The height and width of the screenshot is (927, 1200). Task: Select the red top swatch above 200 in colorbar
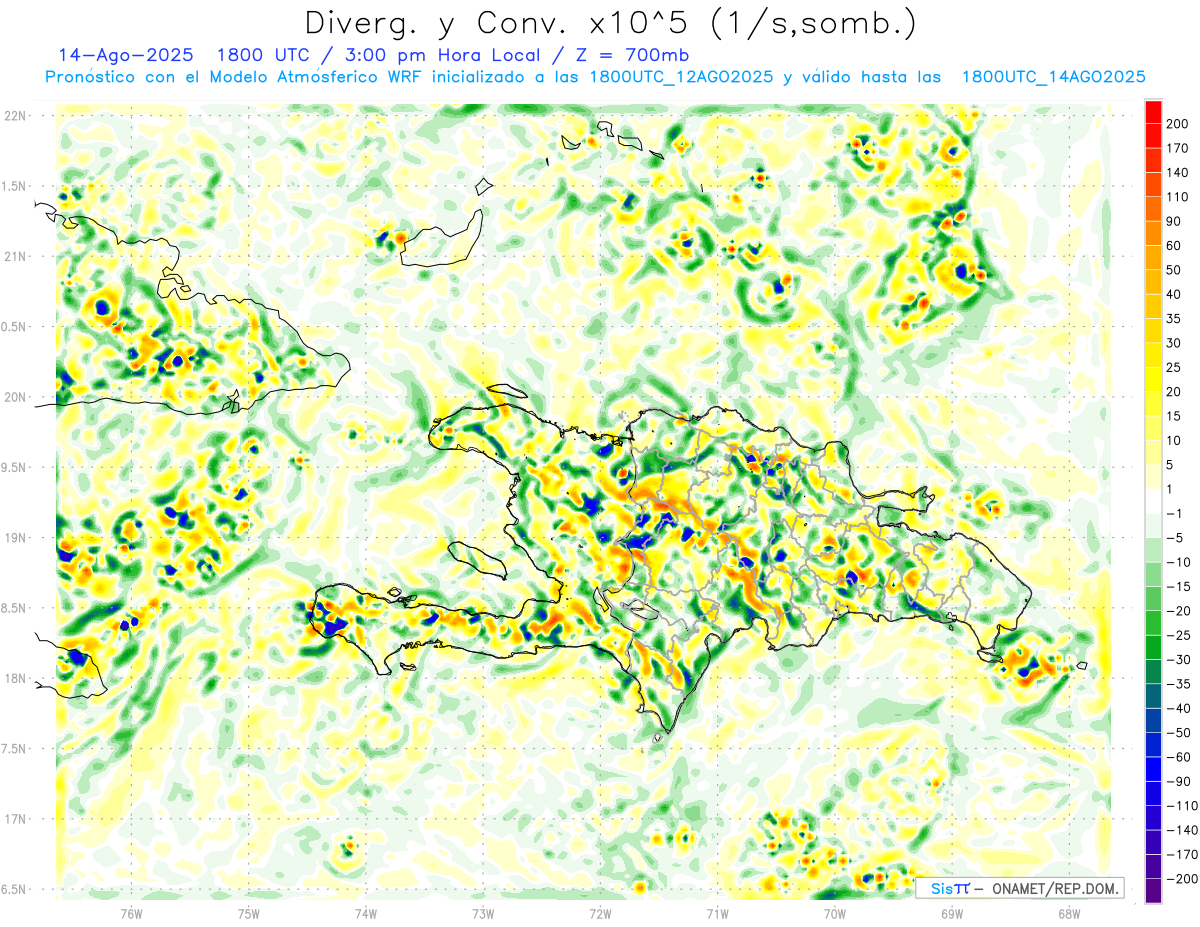tap(1153, 111)
